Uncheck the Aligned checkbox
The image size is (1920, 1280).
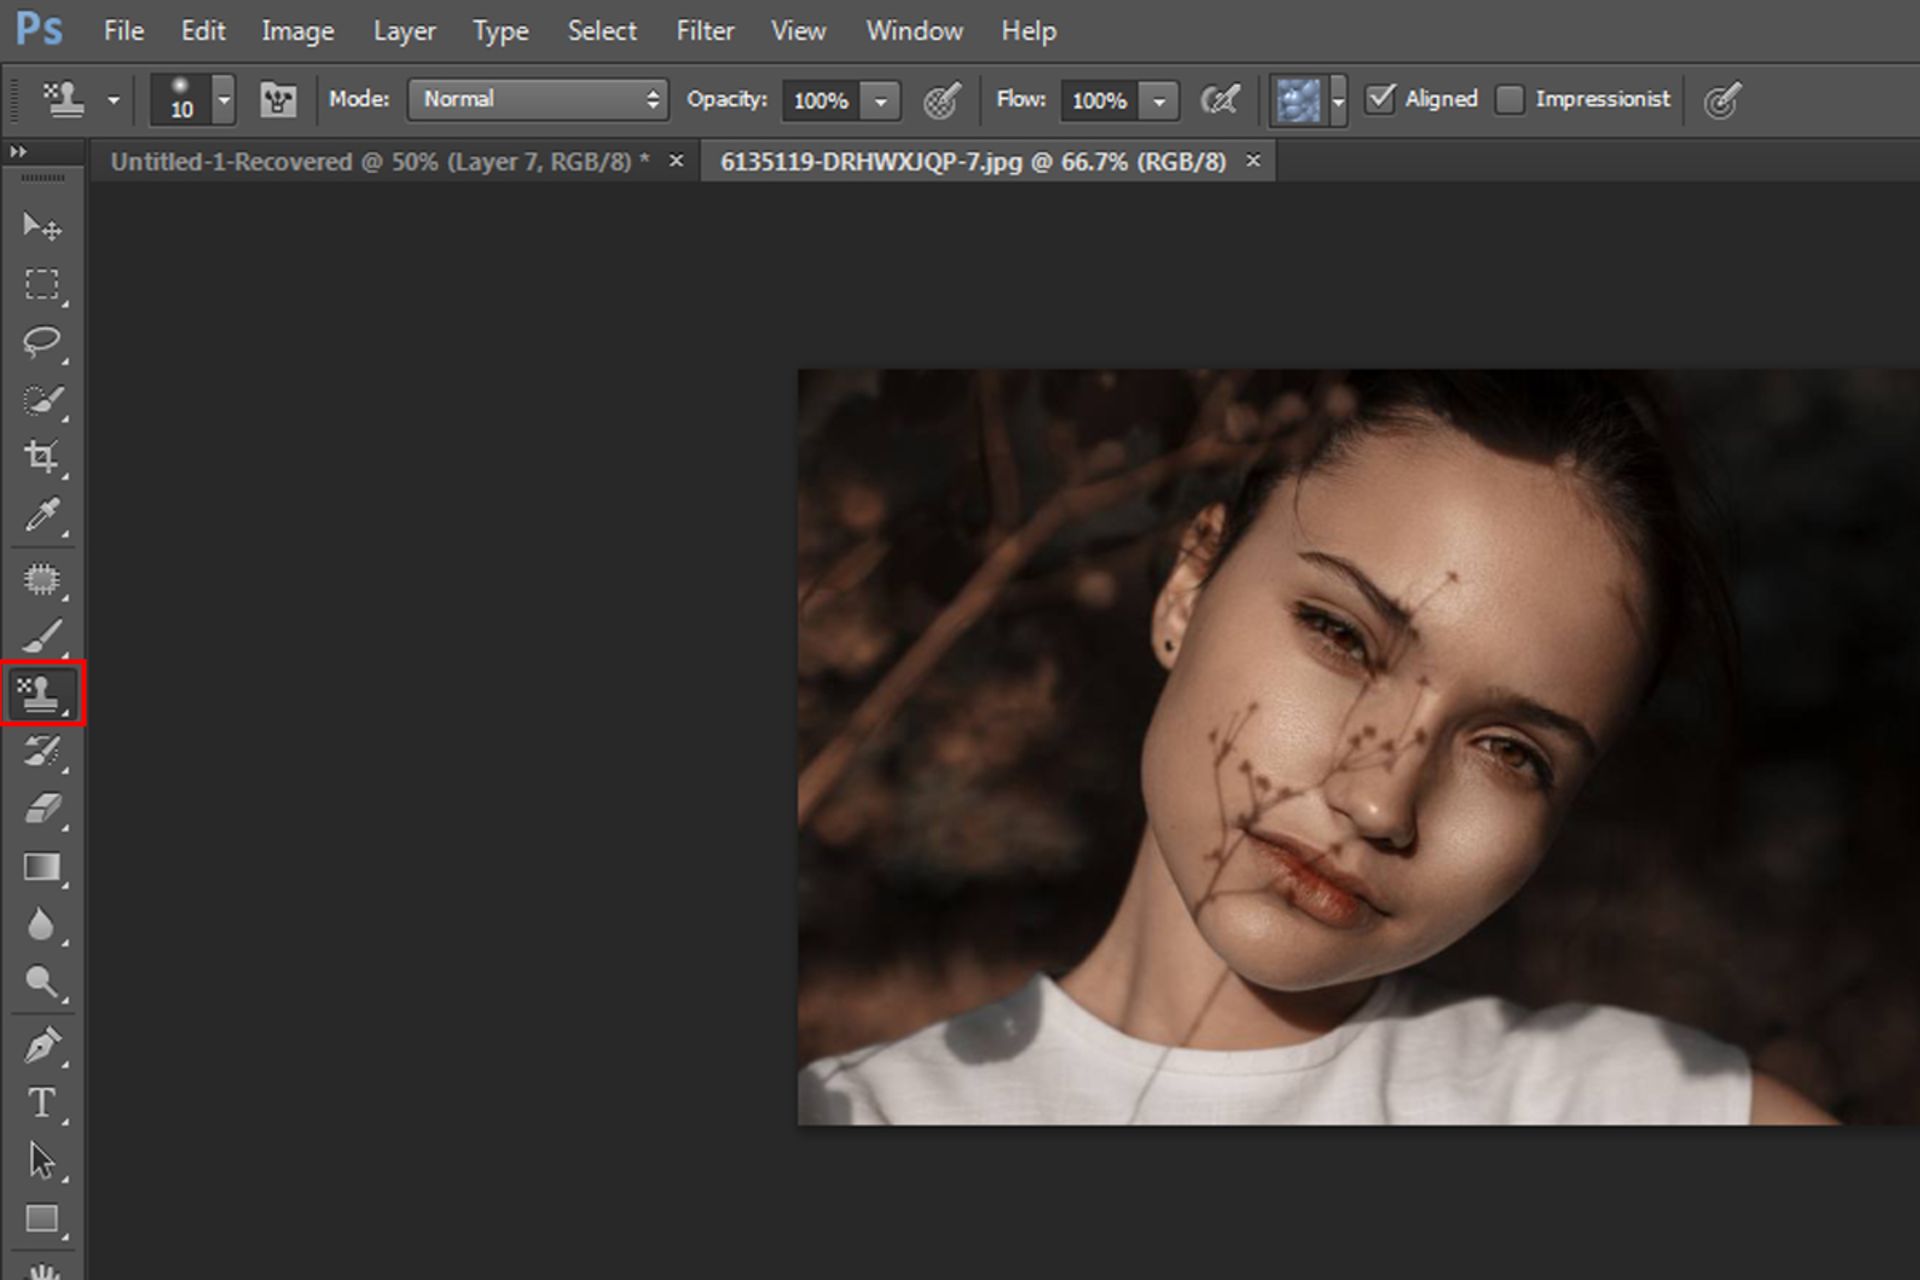click(x=1380, y=98)
